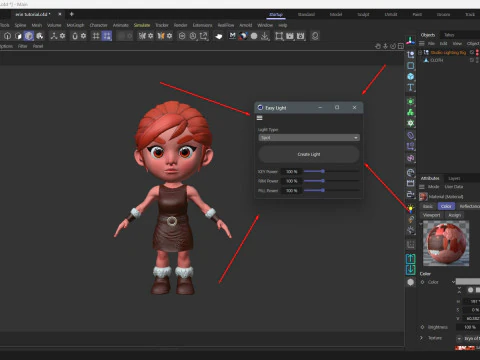480x360 pixels.
Task: Click the yellow Light icon in side palette
Action: (x=411, y=209)
